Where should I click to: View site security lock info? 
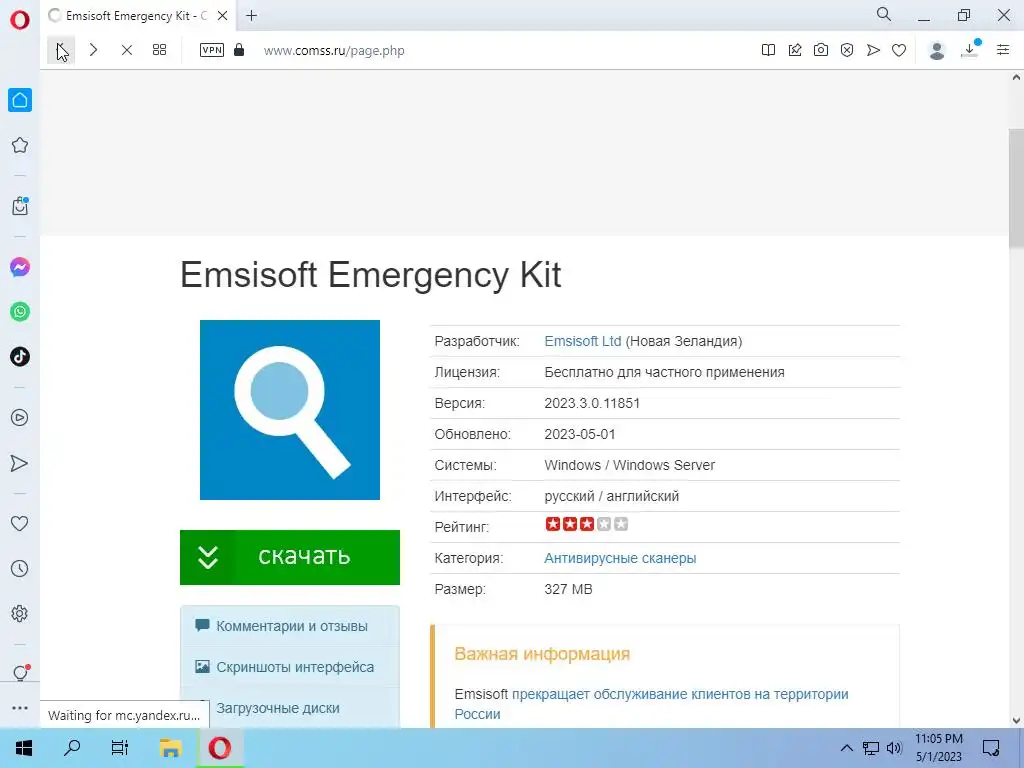click(x=239, y=50)
